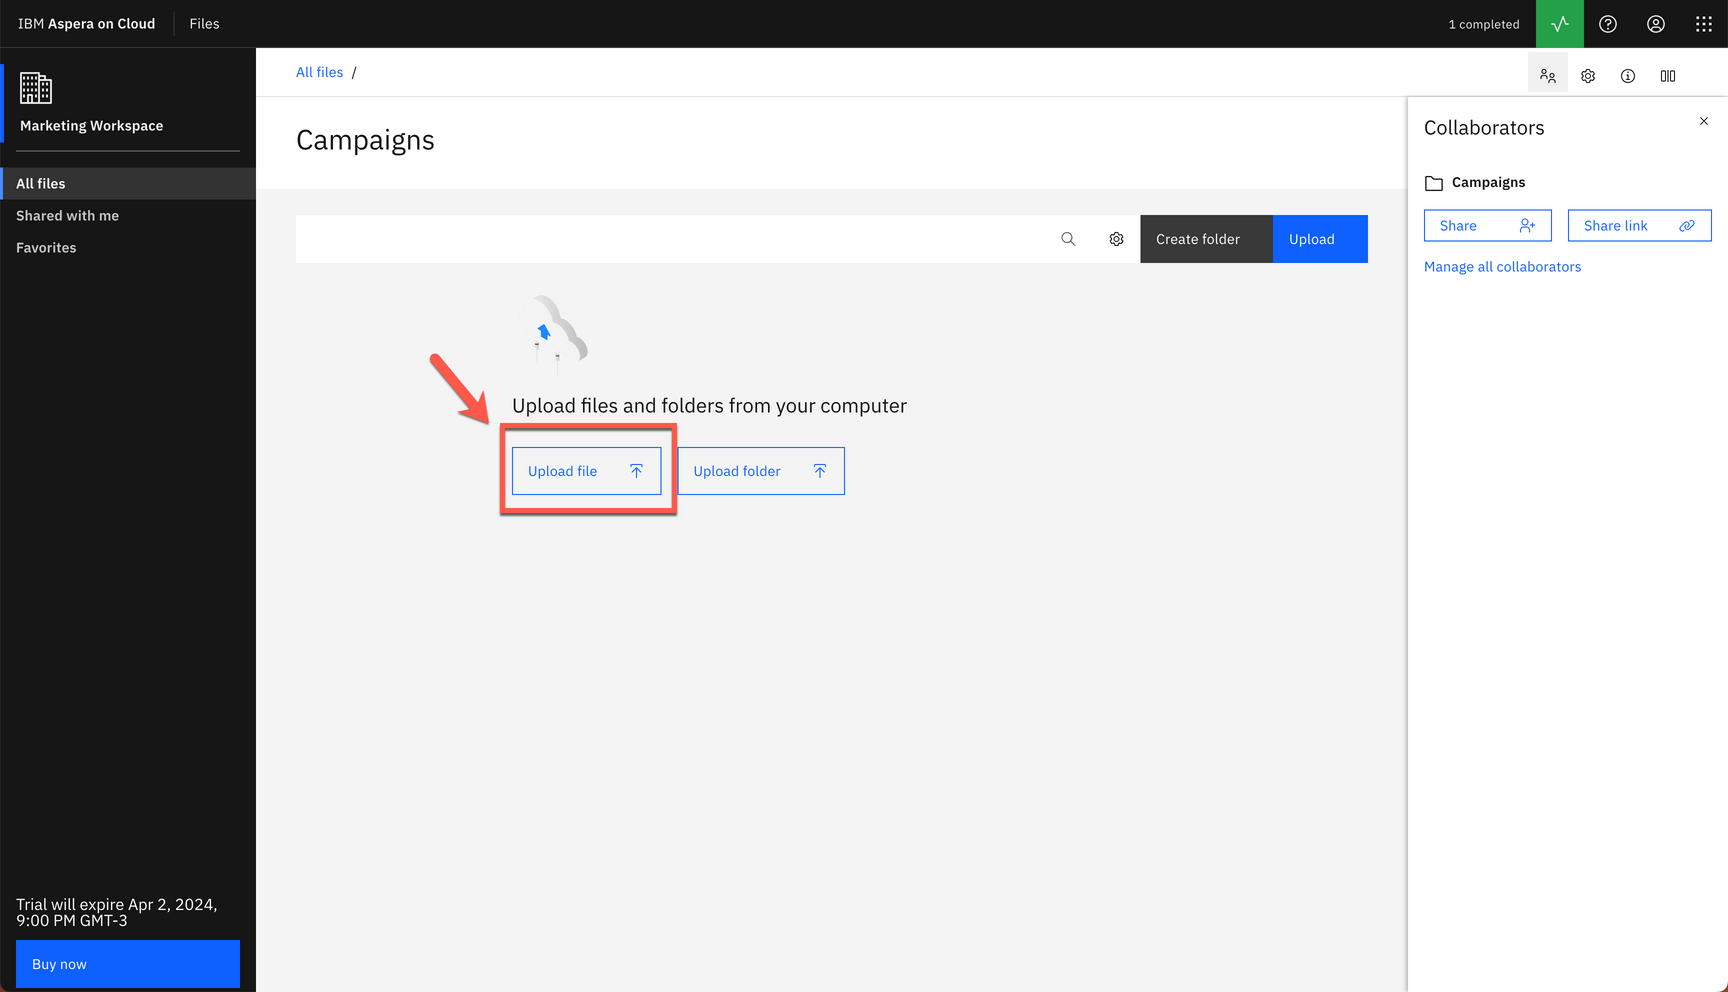Select All files in the sidebar
The image size is (1728, 992).
(41, 183)
